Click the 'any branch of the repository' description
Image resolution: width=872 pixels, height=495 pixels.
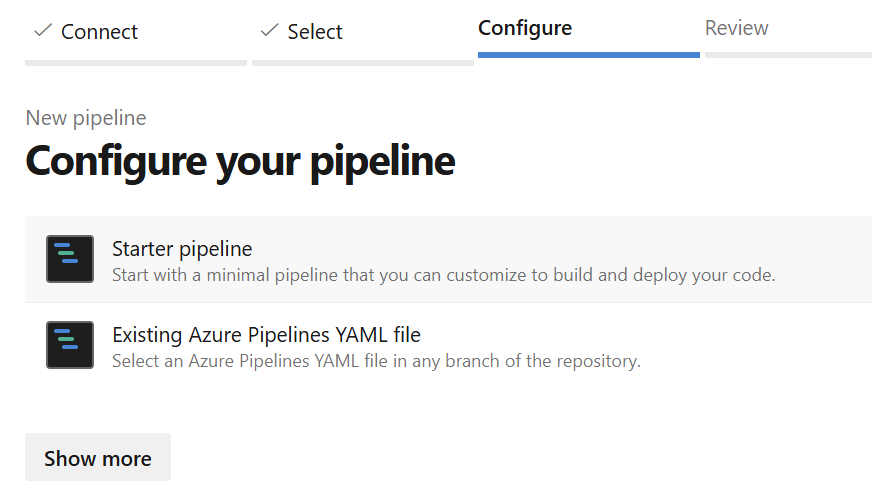376,360
